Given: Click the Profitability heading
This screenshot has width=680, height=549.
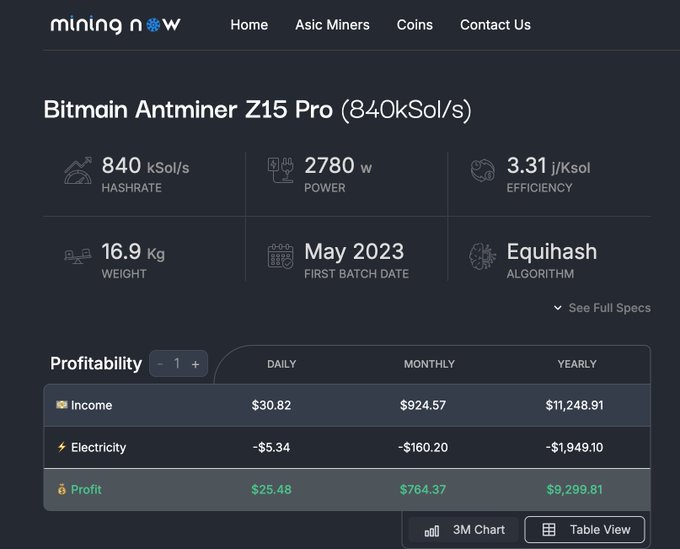Looking at the screenshot, I should (x=96, y=363).
